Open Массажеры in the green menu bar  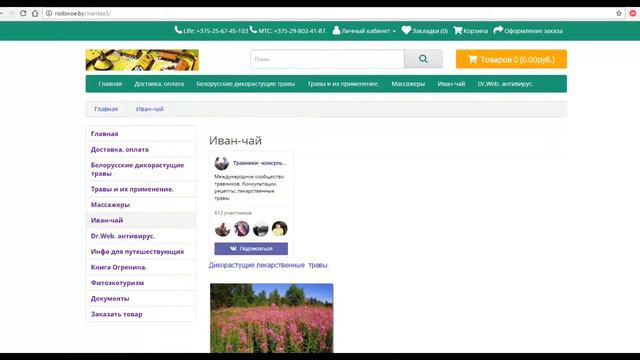(408, 84)
